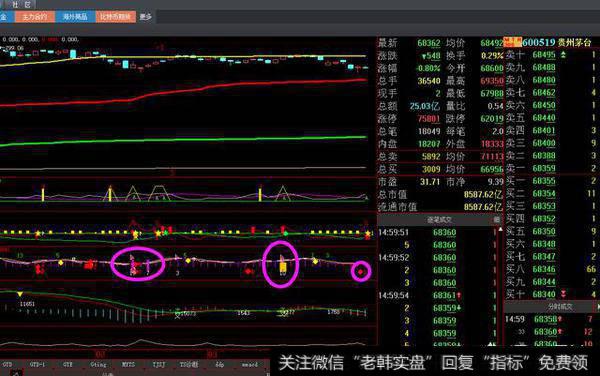Switch to the ddp indicator tab
600x376 pixels.
[x=220, y=365]
